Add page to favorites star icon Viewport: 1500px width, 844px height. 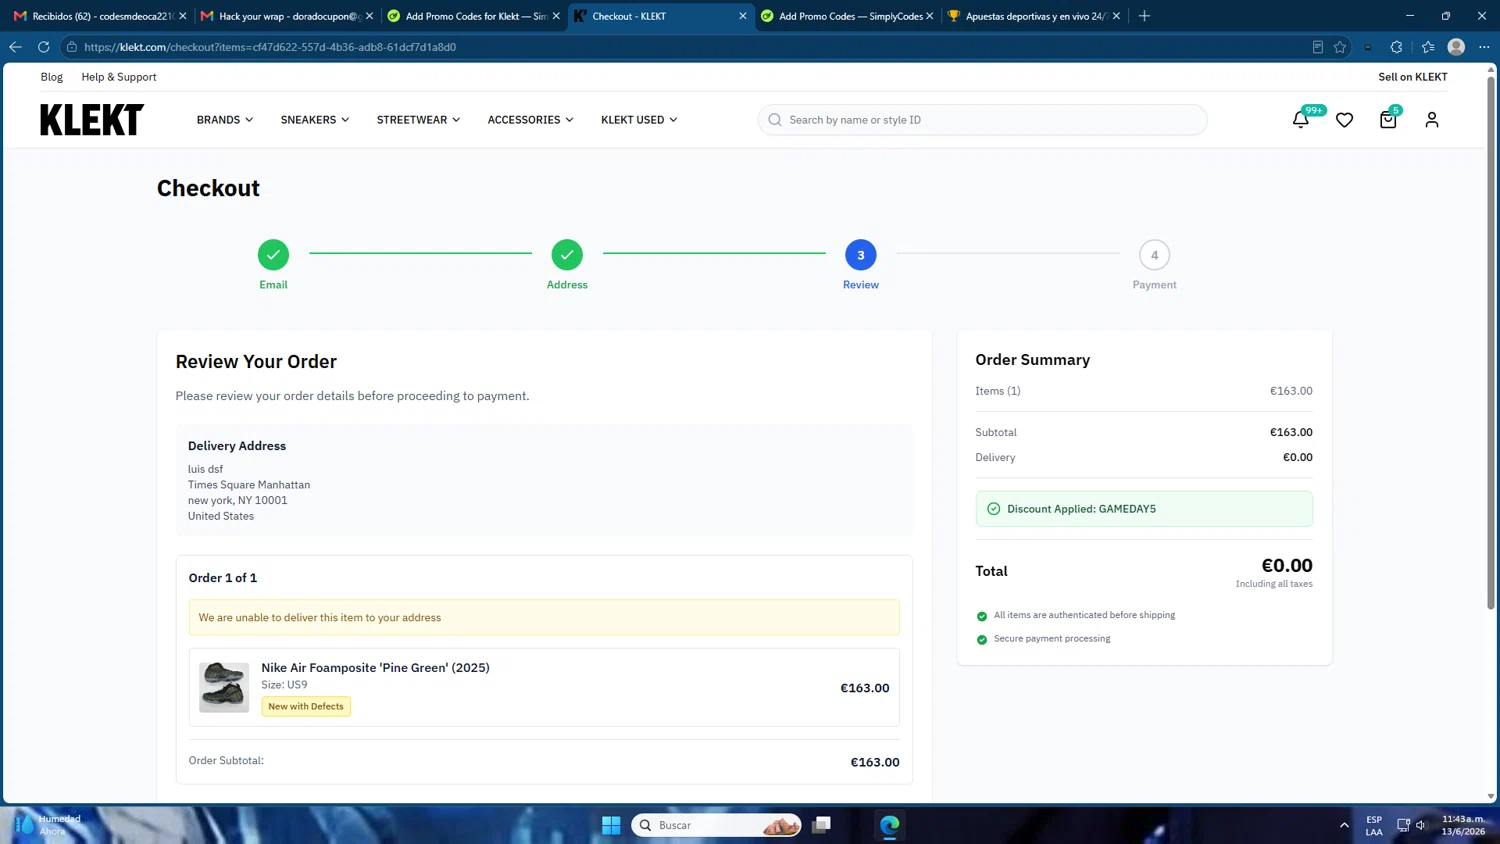click(x=1340, y=47)
